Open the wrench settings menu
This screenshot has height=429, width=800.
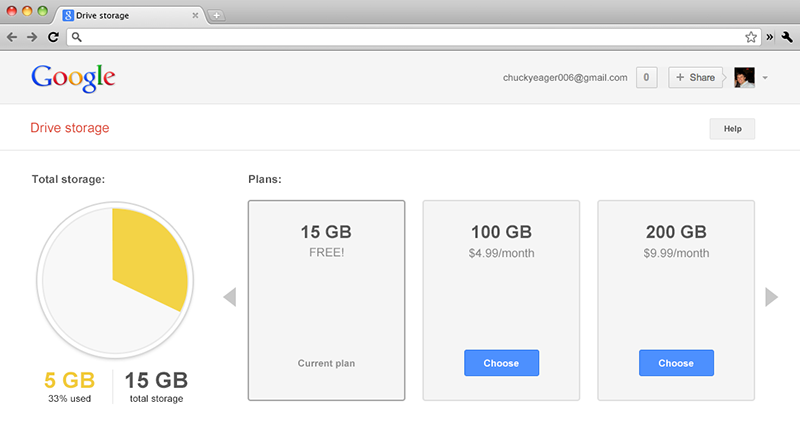coord(786,37)
